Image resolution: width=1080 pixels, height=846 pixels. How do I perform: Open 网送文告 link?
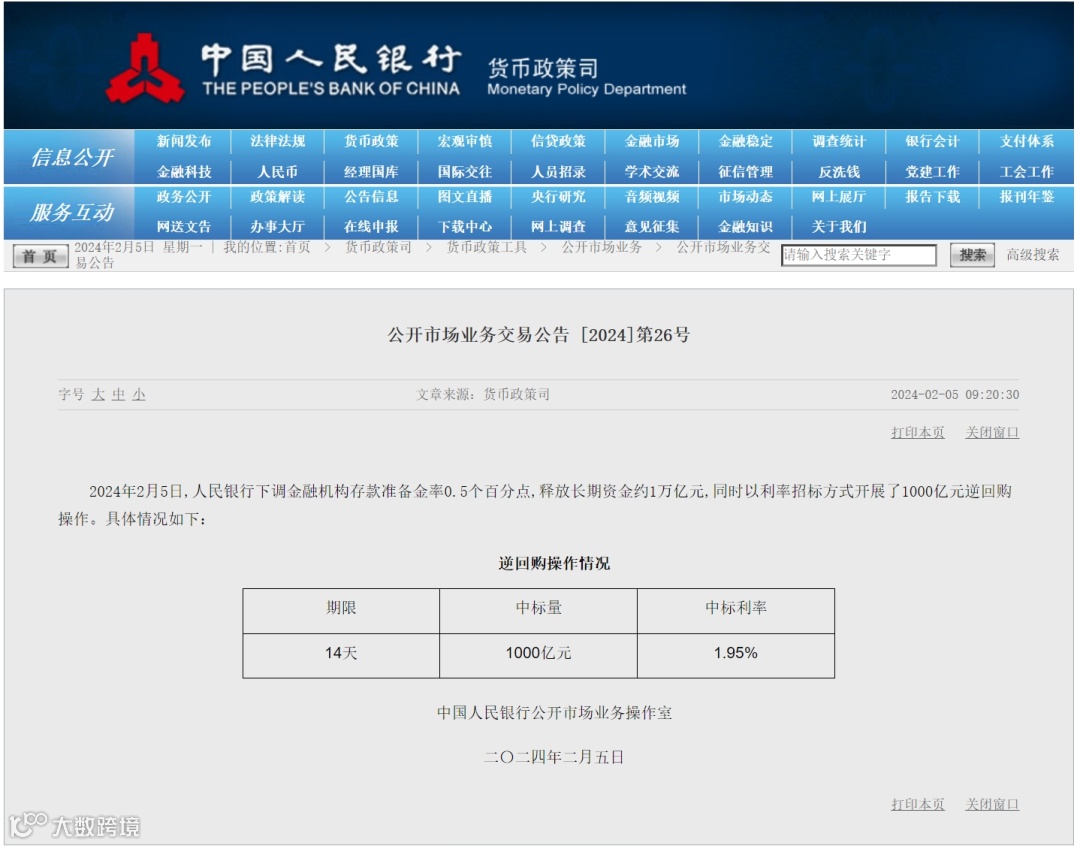(184, 227)
